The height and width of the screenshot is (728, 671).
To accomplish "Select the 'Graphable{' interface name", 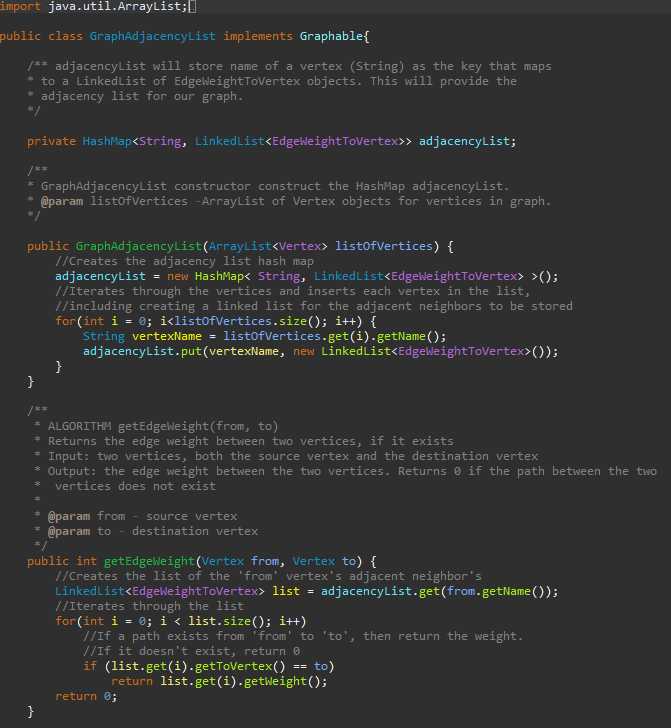I will [334, 36].
